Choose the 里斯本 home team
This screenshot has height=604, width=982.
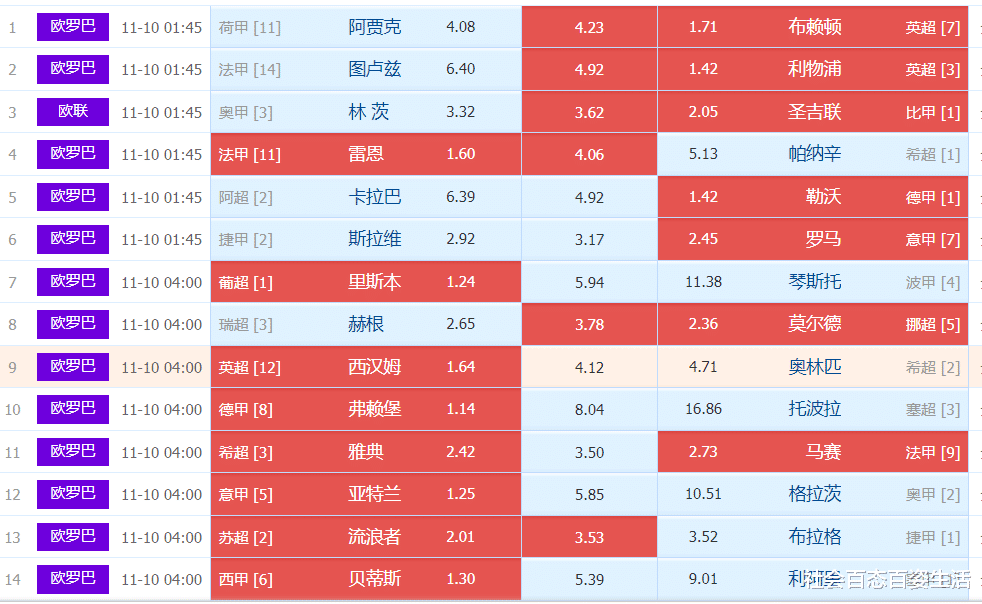point(374,282)
